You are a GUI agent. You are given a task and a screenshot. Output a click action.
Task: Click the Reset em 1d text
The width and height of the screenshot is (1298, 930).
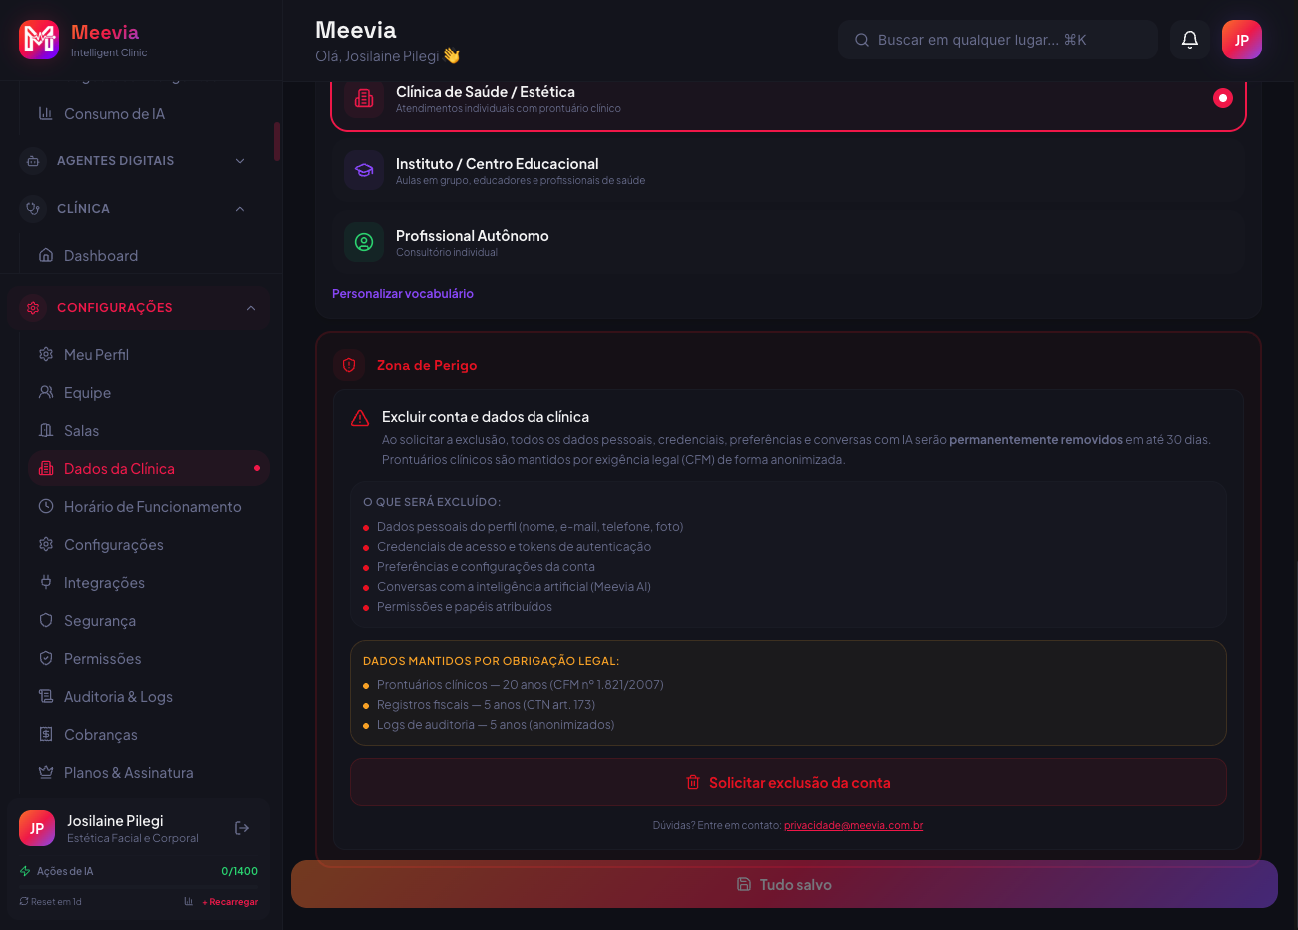[56, 902]
